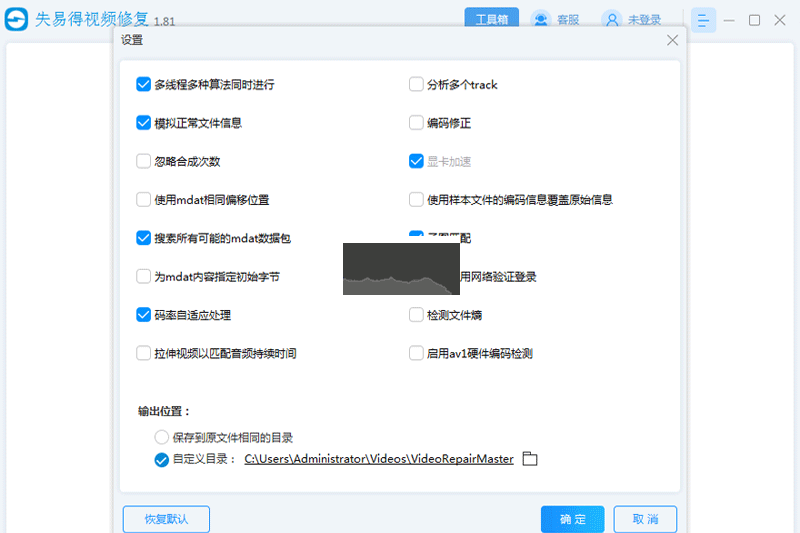Confirm settings with 确定 button
Image resolution: width=800 pixels, height=533 pixels.
572,519
